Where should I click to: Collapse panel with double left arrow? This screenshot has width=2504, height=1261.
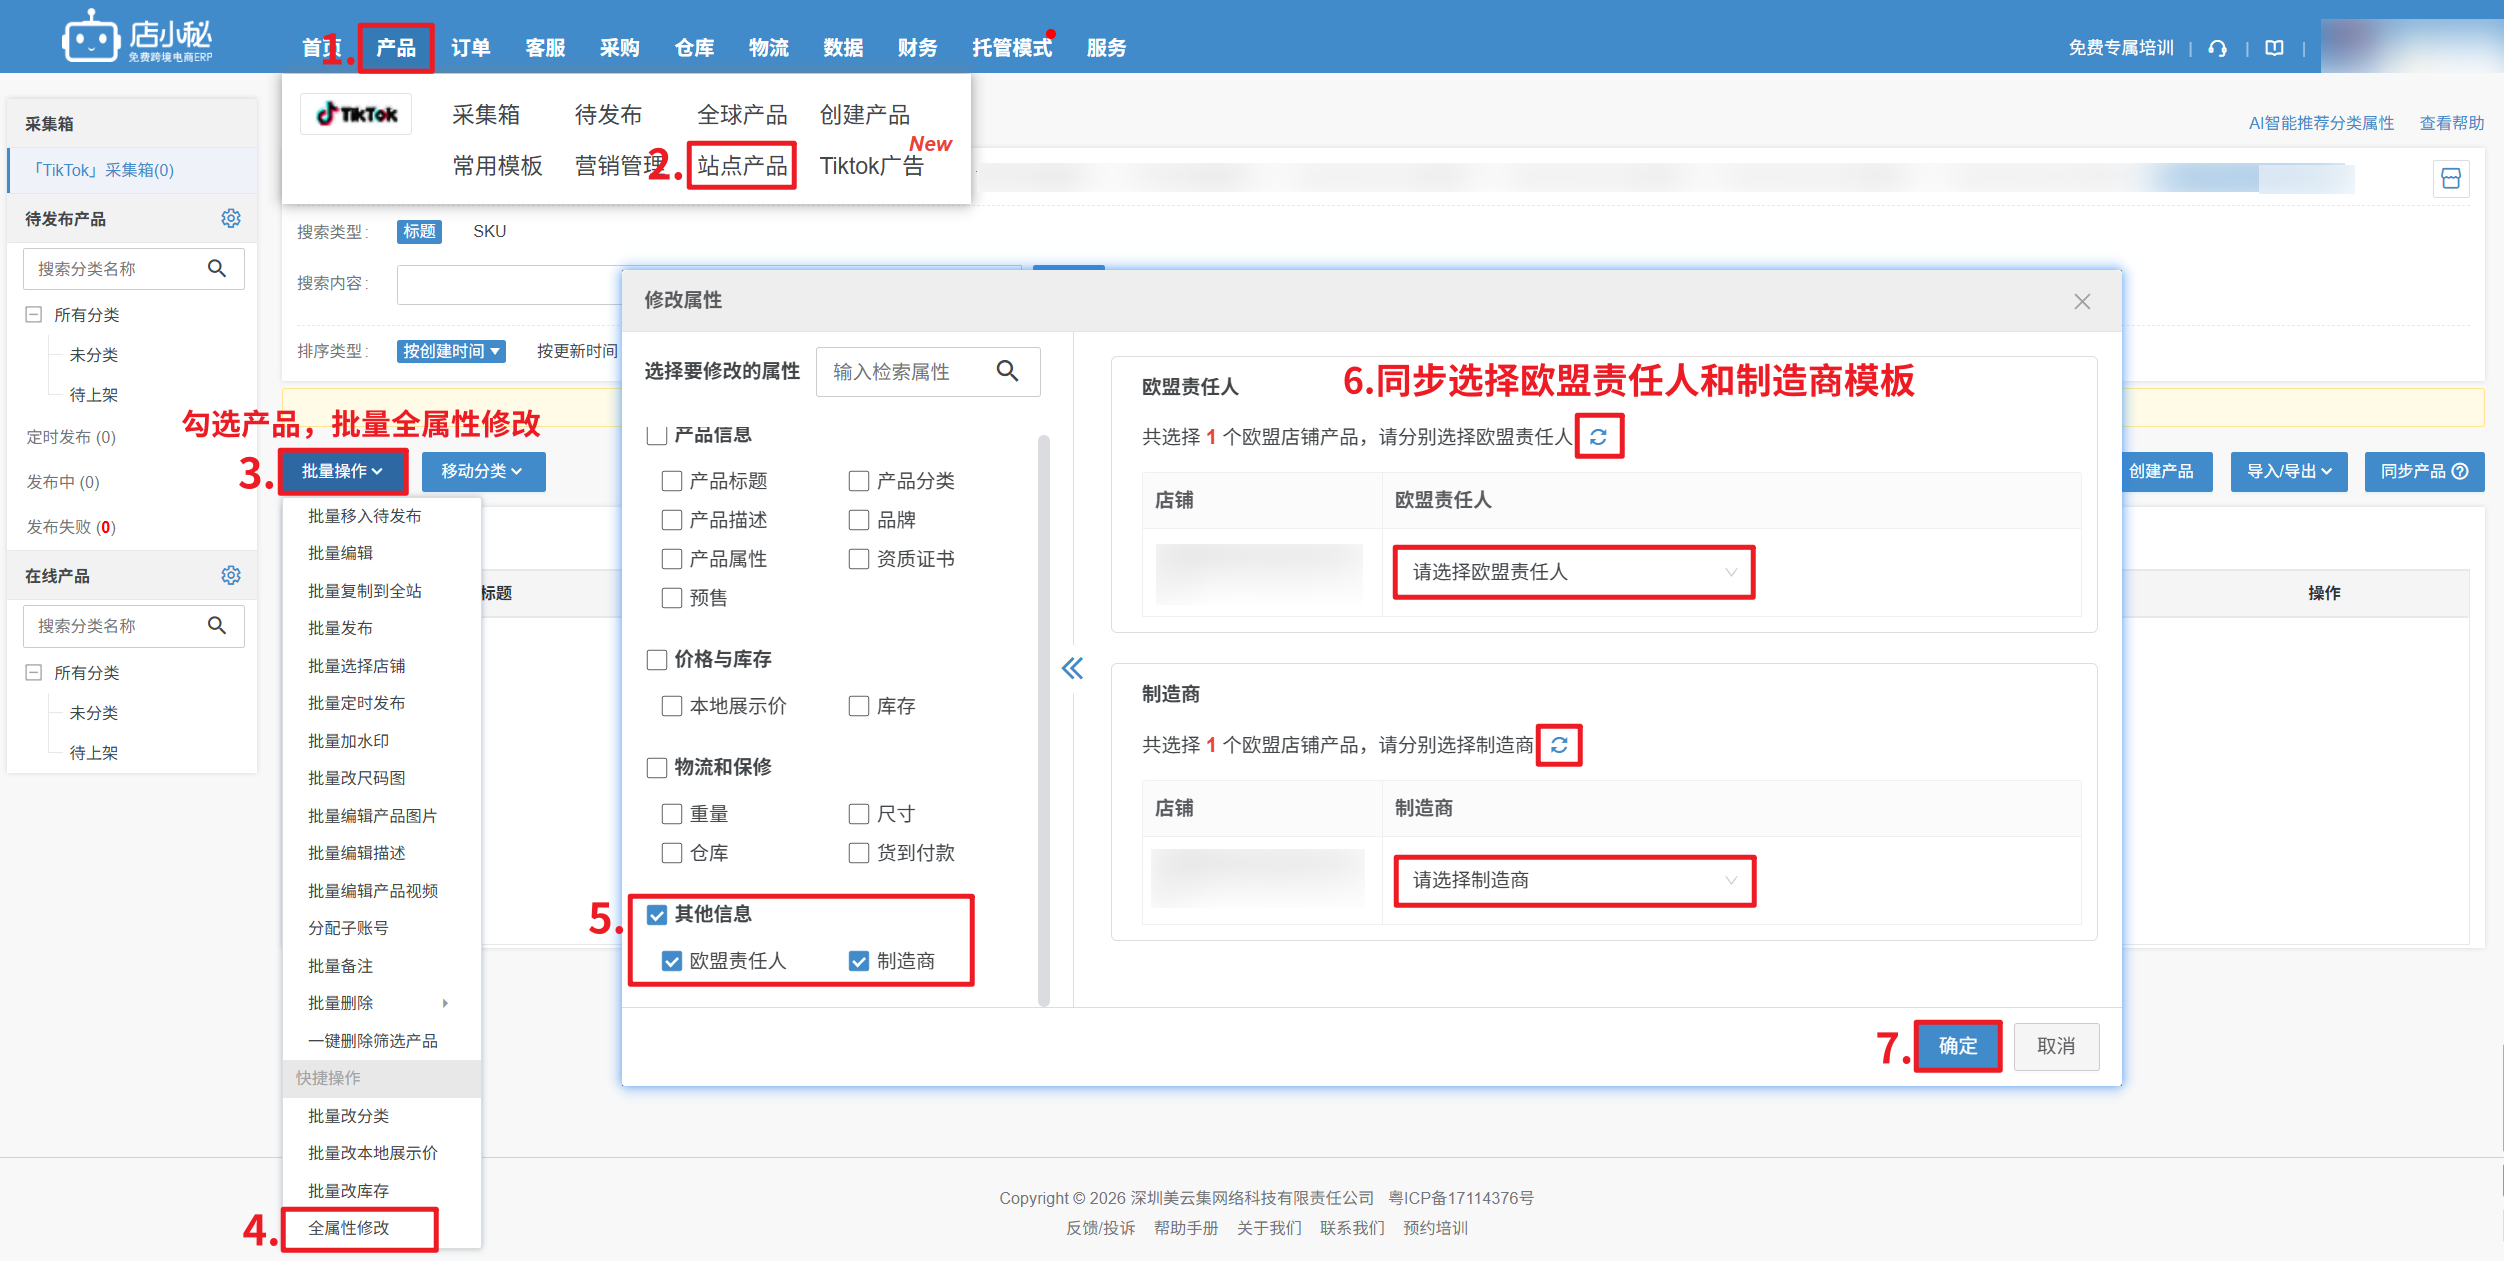click(x=1072, y=668)
